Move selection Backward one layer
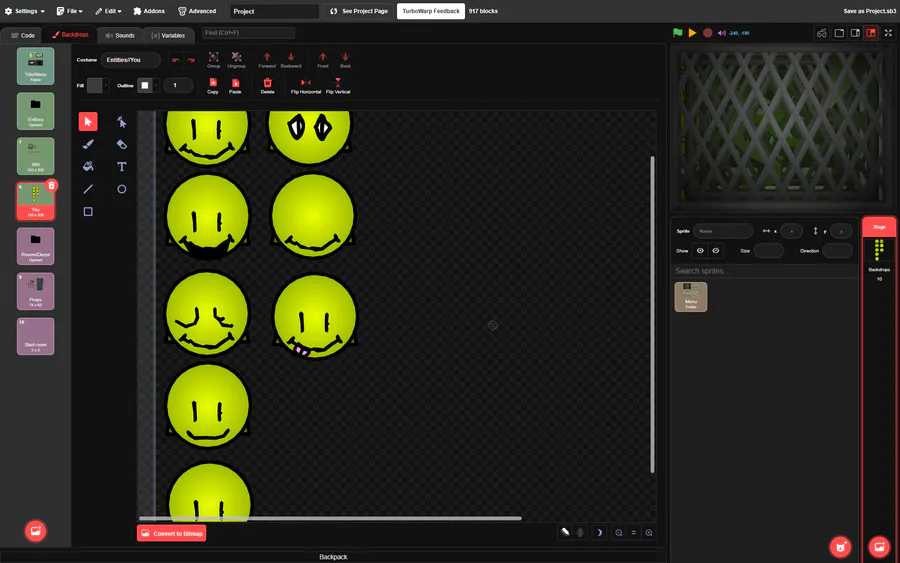Image resolution: width=900 pixels, height=563 pixels. 291,60
